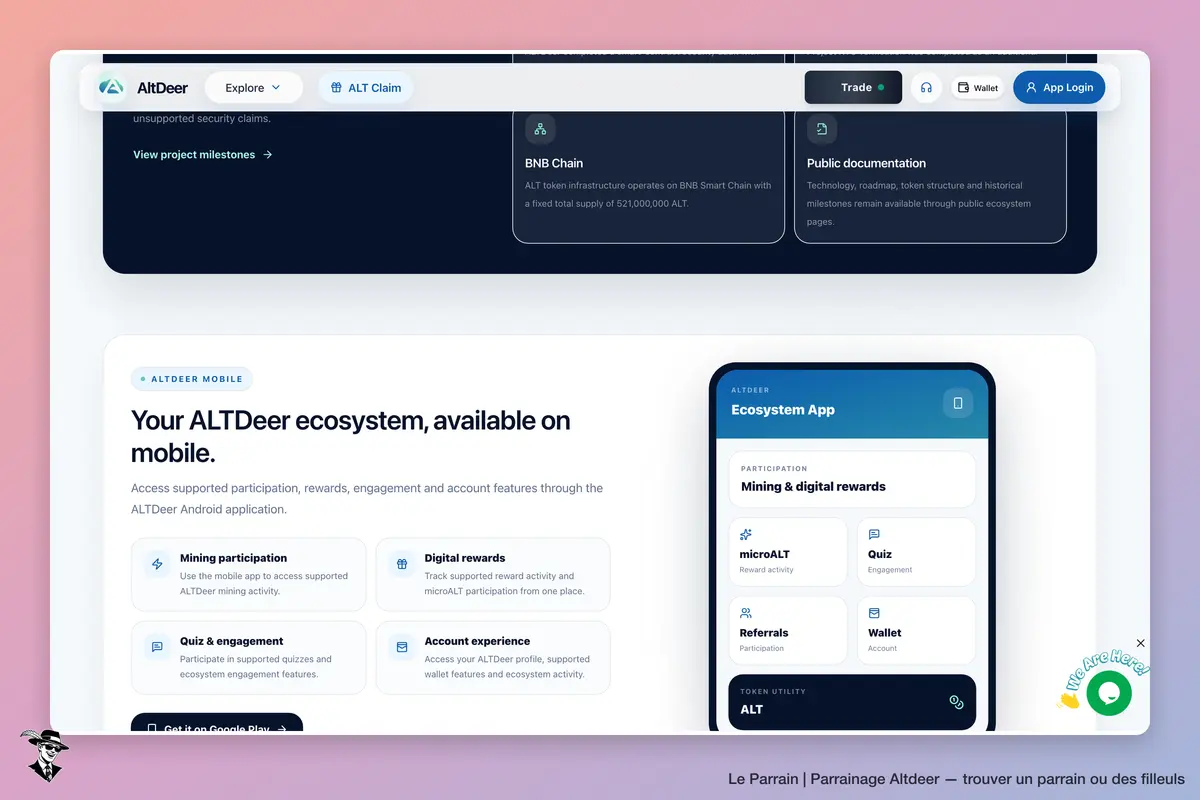Click the Wallet button in header
This screenshot has width=1200, height=800.
[x=977, y=88]
